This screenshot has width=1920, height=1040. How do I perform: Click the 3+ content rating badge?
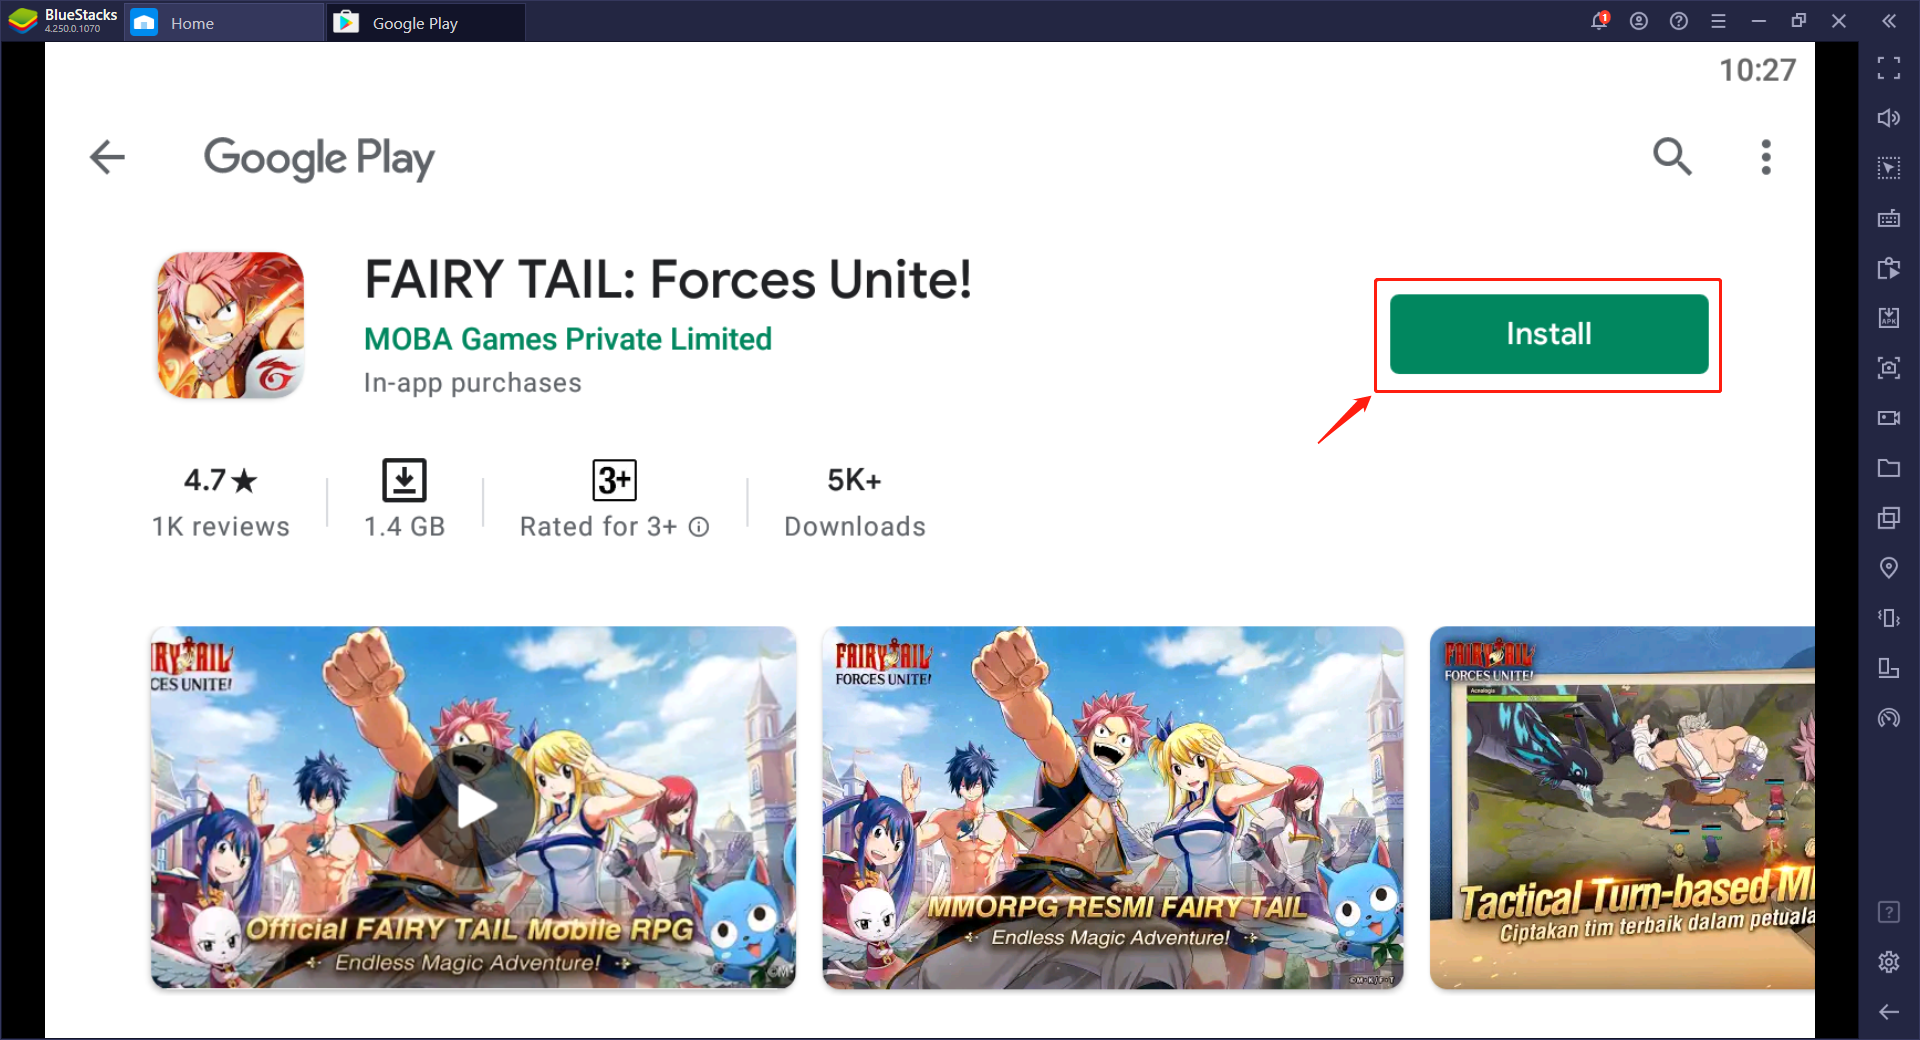click(614, 480)
